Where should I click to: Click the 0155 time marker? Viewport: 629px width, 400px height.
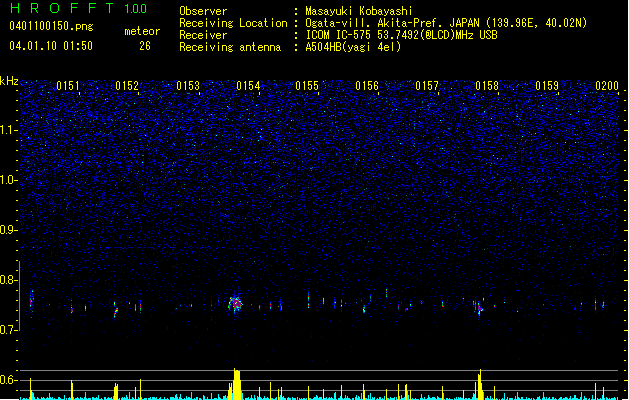point(307,86)
